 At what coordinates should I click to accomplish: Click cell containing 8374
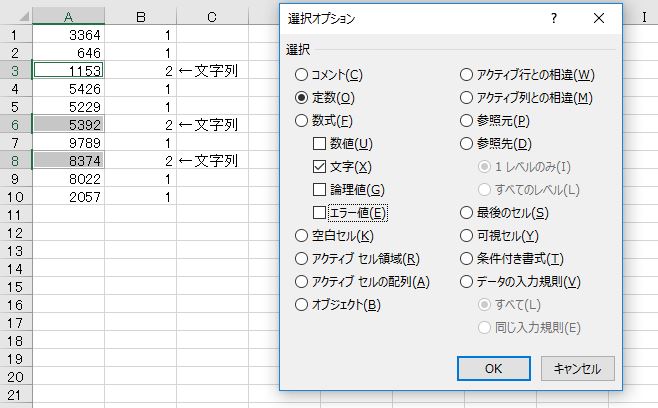[x=68, y=161]
